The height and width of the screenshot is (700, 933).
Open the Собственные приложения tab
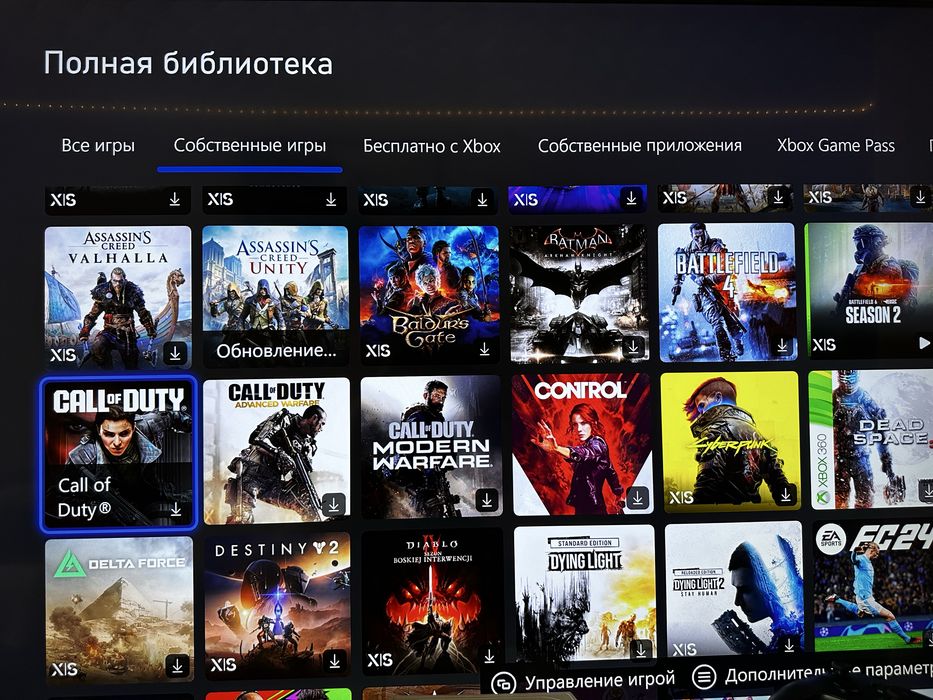pyautogui.click(x=640, y=146)
